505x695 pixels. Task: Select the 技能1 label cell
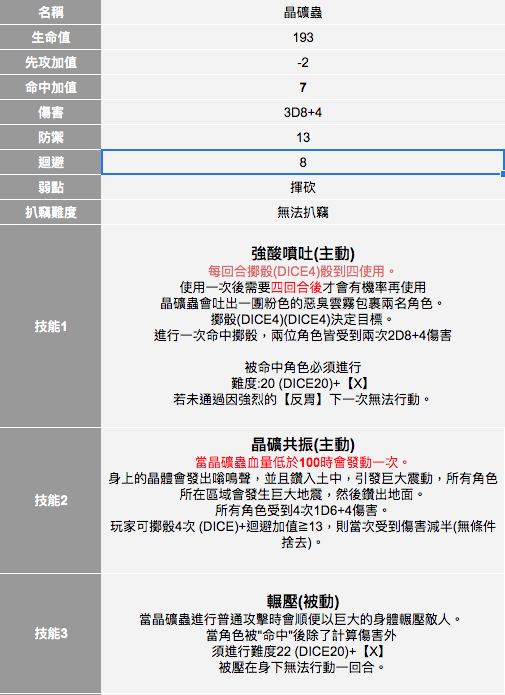[51, 326]
